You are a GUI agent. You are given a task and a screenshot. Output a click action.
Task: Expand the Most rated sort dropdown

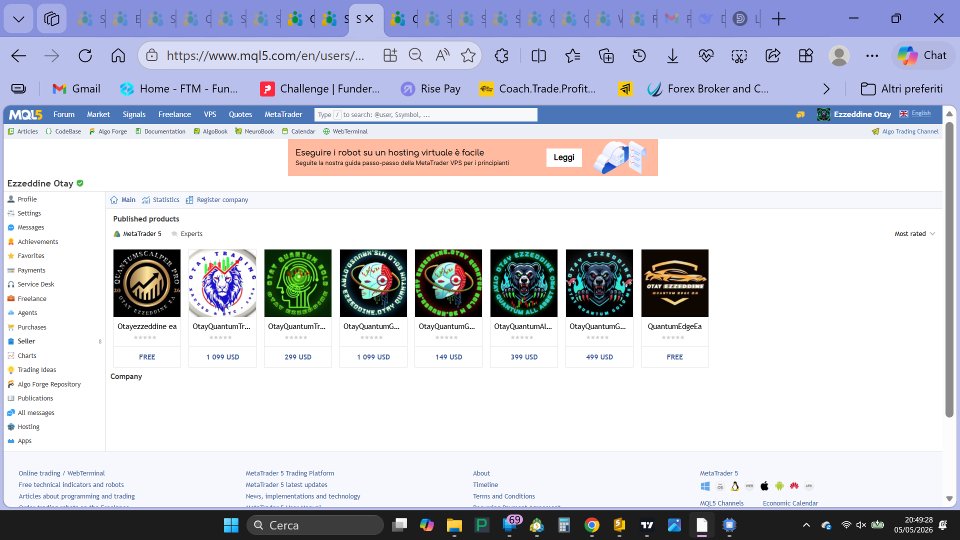tap(915, 233)
